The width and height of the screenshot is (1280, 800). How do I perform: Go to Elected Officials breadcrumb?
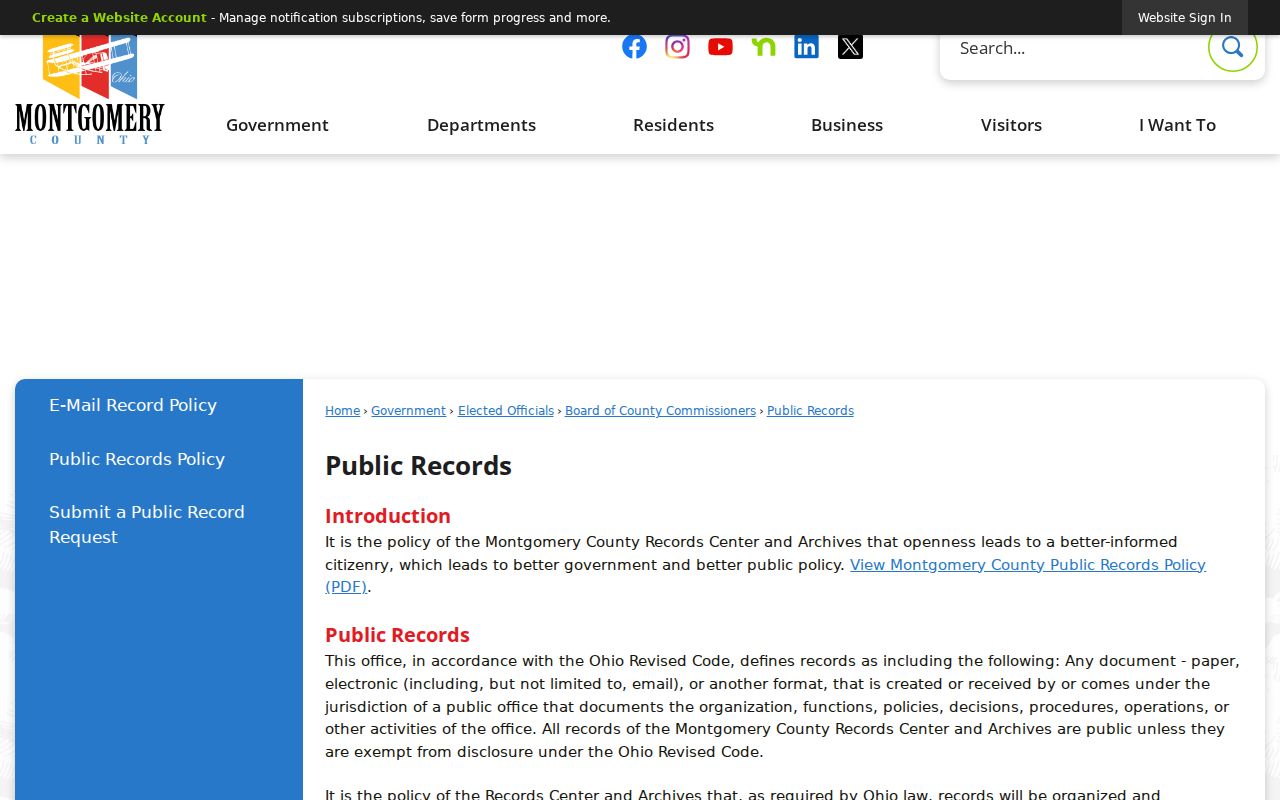(x=506, y=411)
